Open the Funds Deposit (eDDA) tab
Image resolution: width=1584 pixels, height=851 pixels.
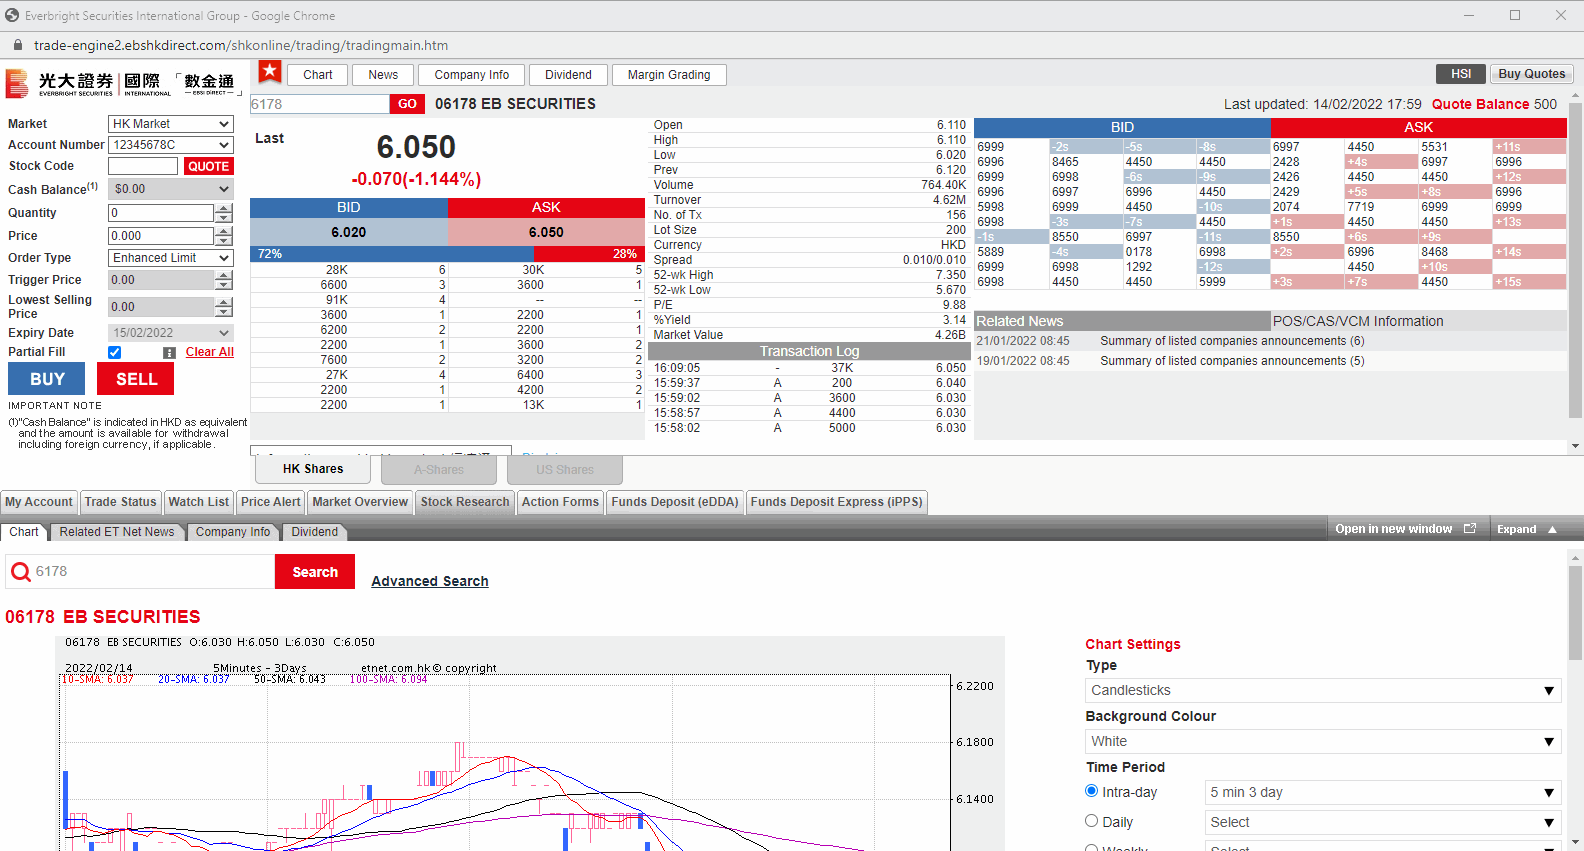point(675,502)
